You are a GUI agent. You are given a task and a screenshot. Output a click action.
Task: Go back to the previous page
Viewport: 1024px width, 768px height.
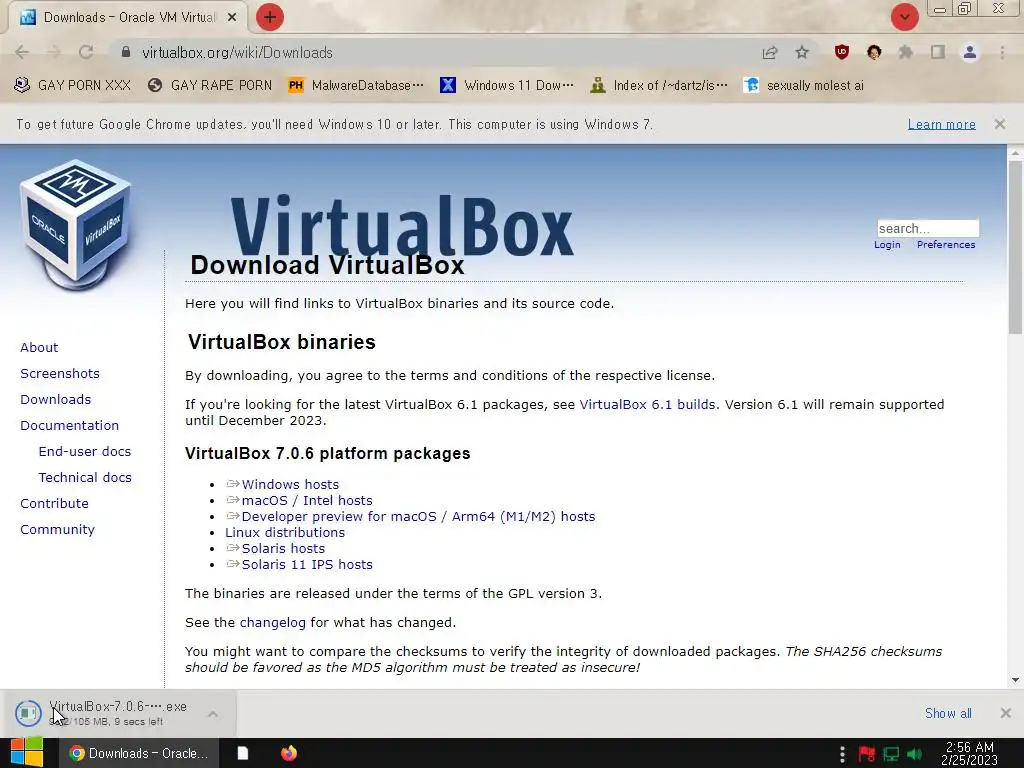point(22,52)
